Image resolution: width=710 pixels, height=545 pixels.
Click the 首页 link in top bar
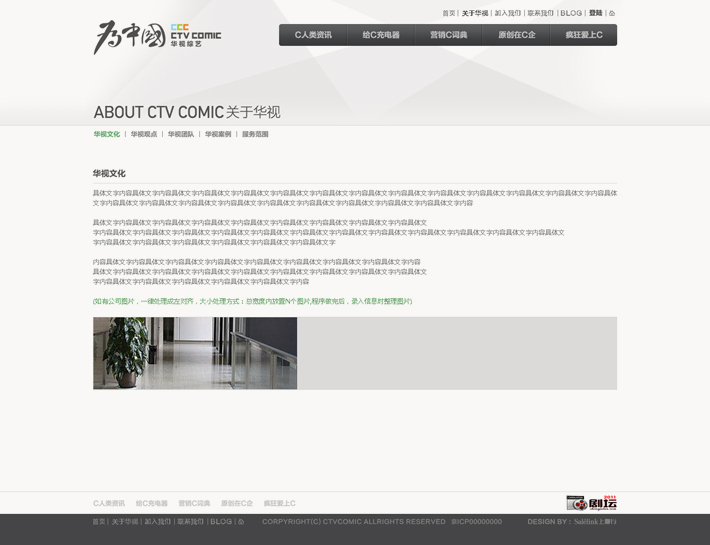tap(449, 14)
